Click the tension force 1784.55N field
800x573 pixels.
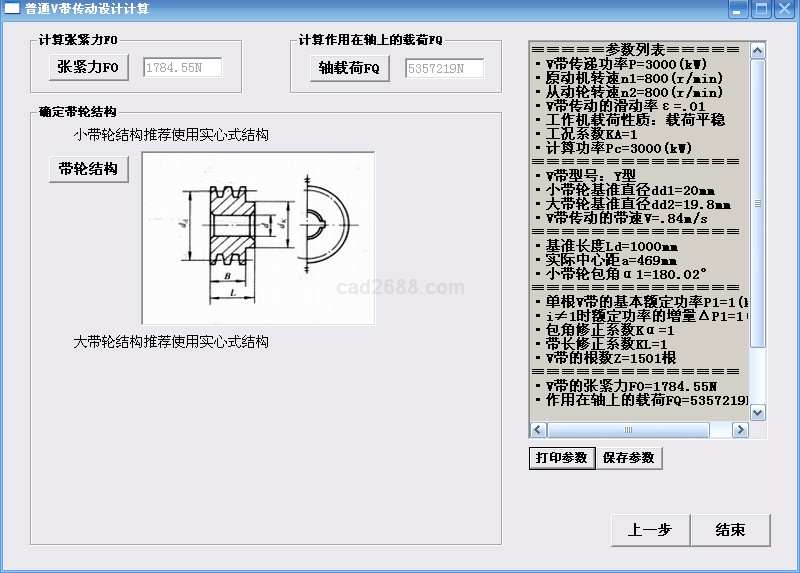(182, 68)
